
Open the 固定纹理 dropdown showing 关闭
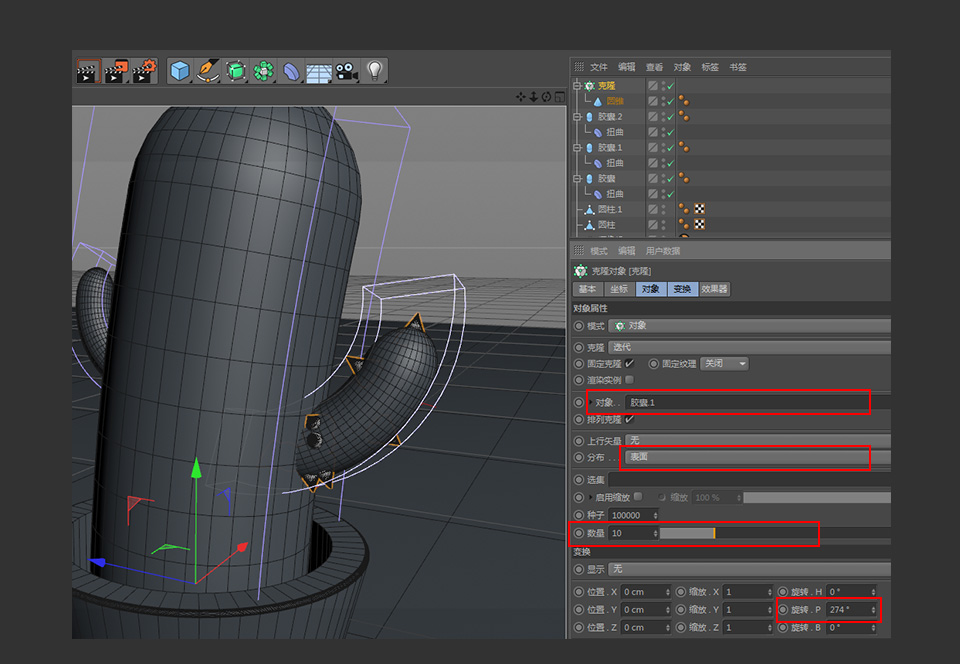pos(722,363)
